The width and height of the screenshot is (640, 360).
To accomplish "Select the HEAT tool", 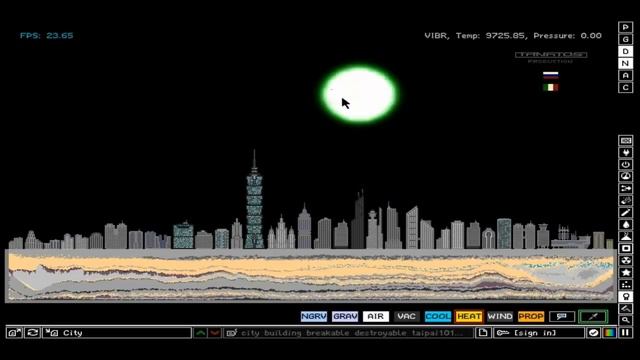I will 469,316.
